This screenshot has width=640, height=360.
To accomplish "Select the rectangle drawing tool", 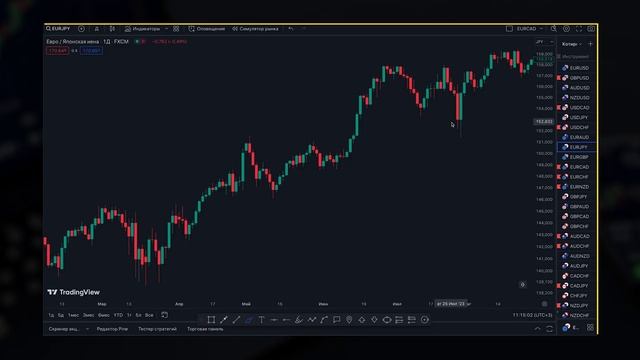I will coord(211,320).
